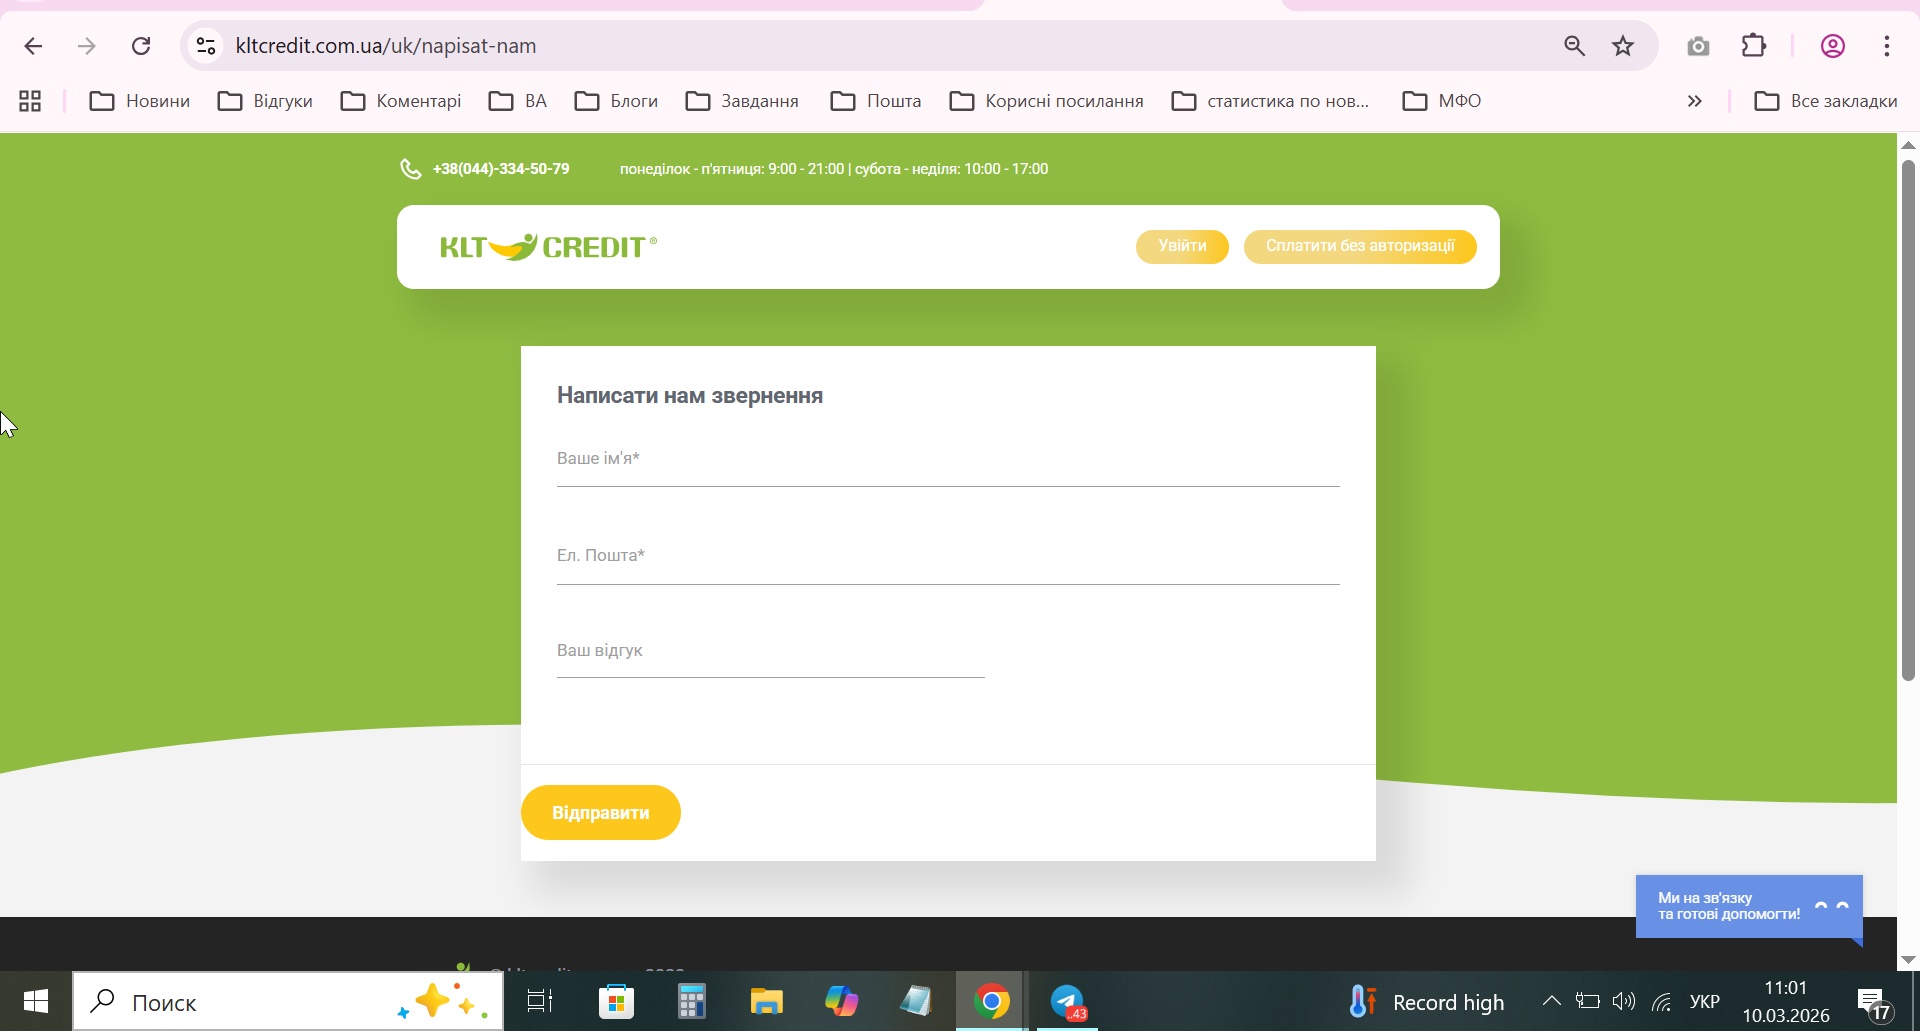Open the Блоги bookmarks folder
The image size is (1920, 1031).
616,101
